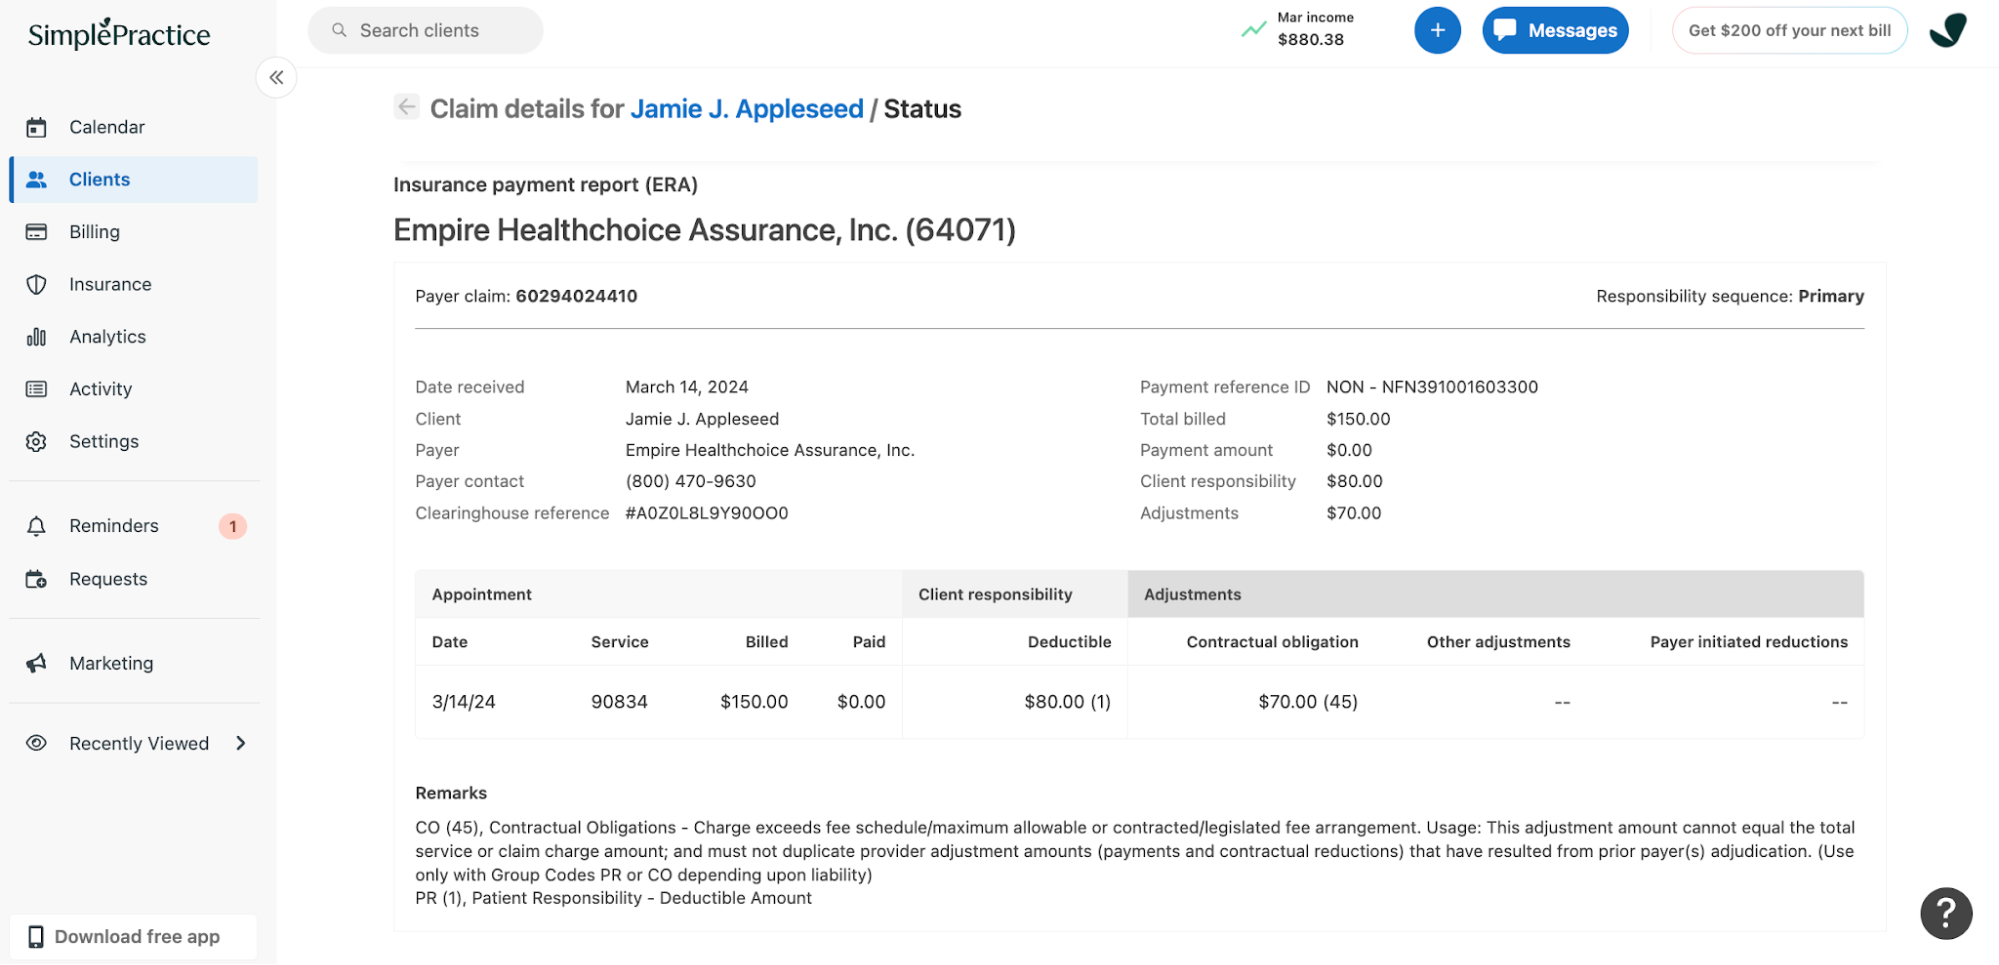Click Download free app button
The image size is (1999, 965).
point(134,937)
